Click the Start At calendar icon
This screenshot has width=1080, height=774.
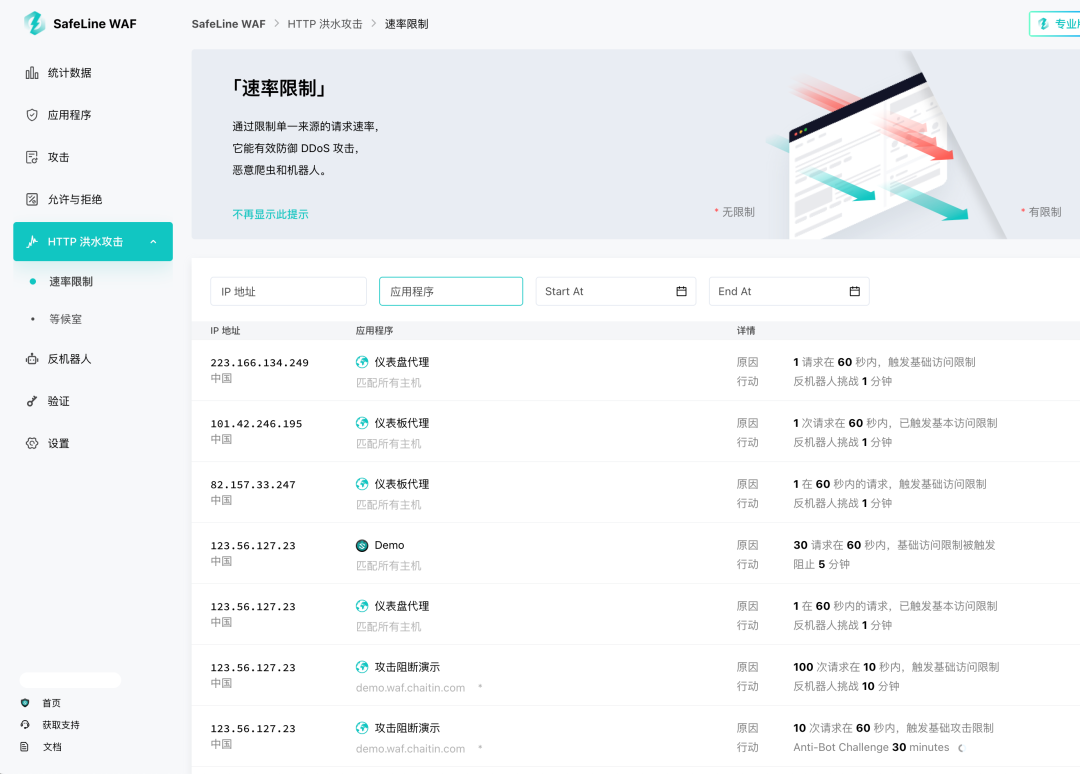[x=681, y=291]
